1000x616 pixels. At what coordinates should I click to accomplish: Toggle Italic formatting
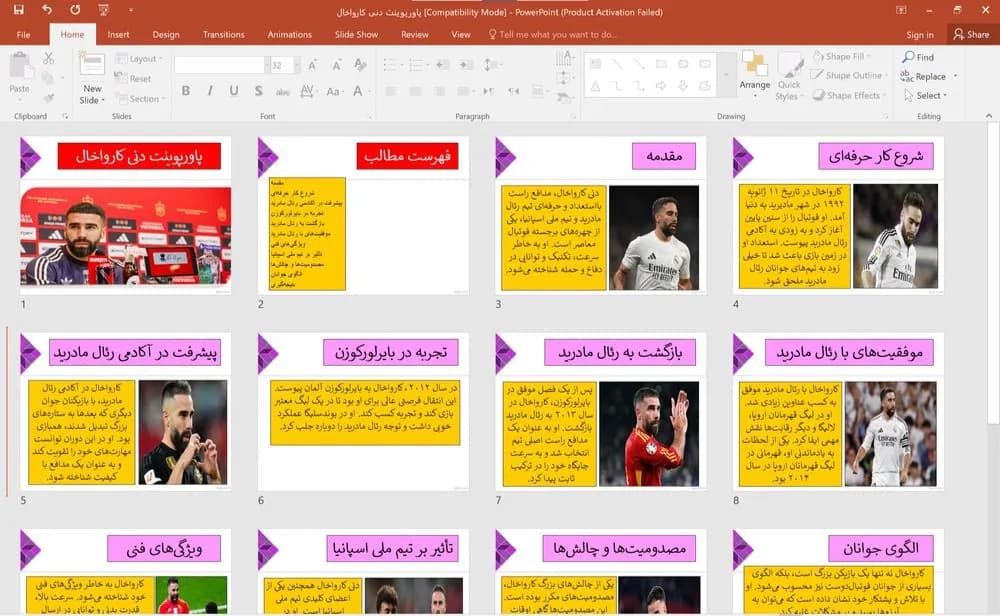coord(210,91)
